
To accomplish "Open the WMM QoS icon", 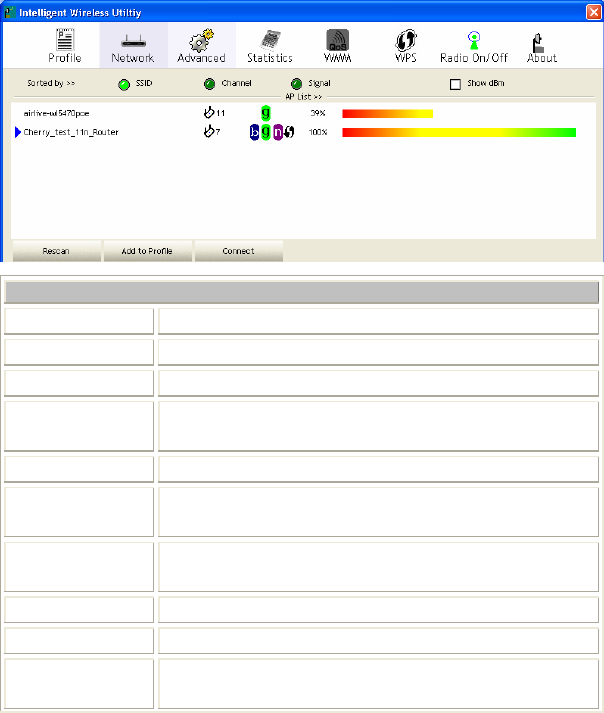I will point(337,40).
